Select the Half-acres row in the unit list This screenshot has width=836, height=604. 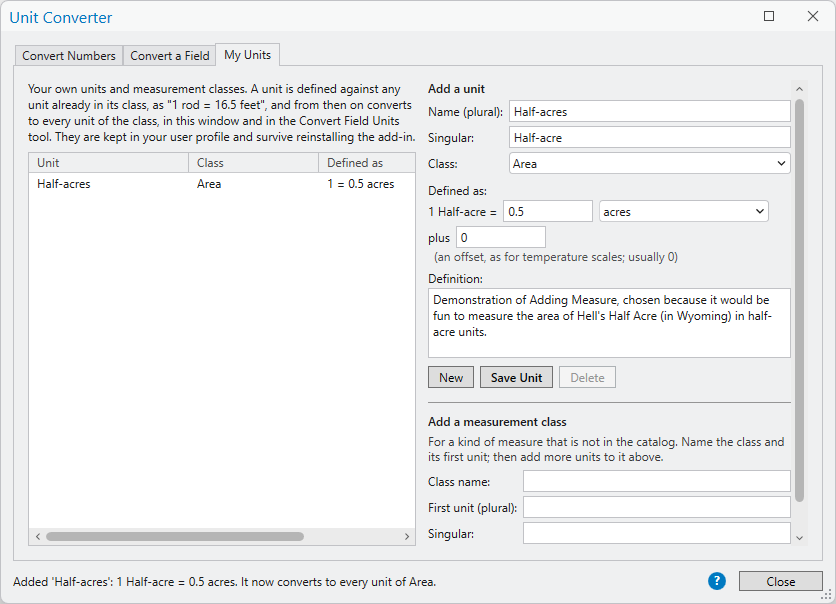222,184
